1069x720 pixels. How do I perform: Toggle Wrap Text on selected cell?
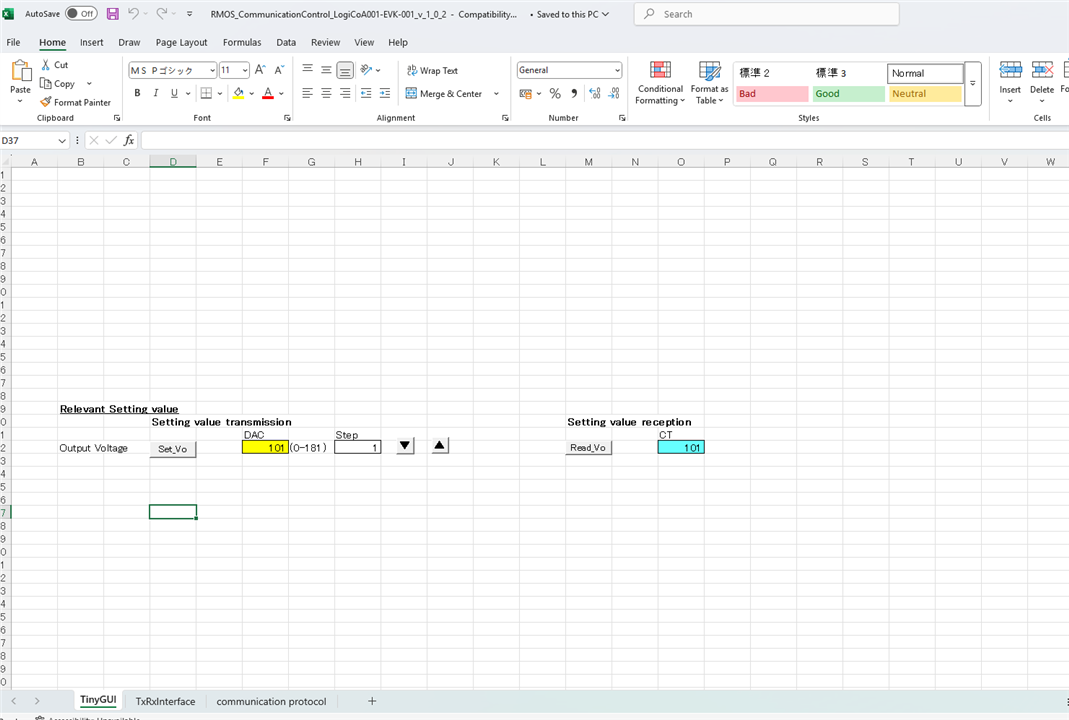click(x=432, y=71)
